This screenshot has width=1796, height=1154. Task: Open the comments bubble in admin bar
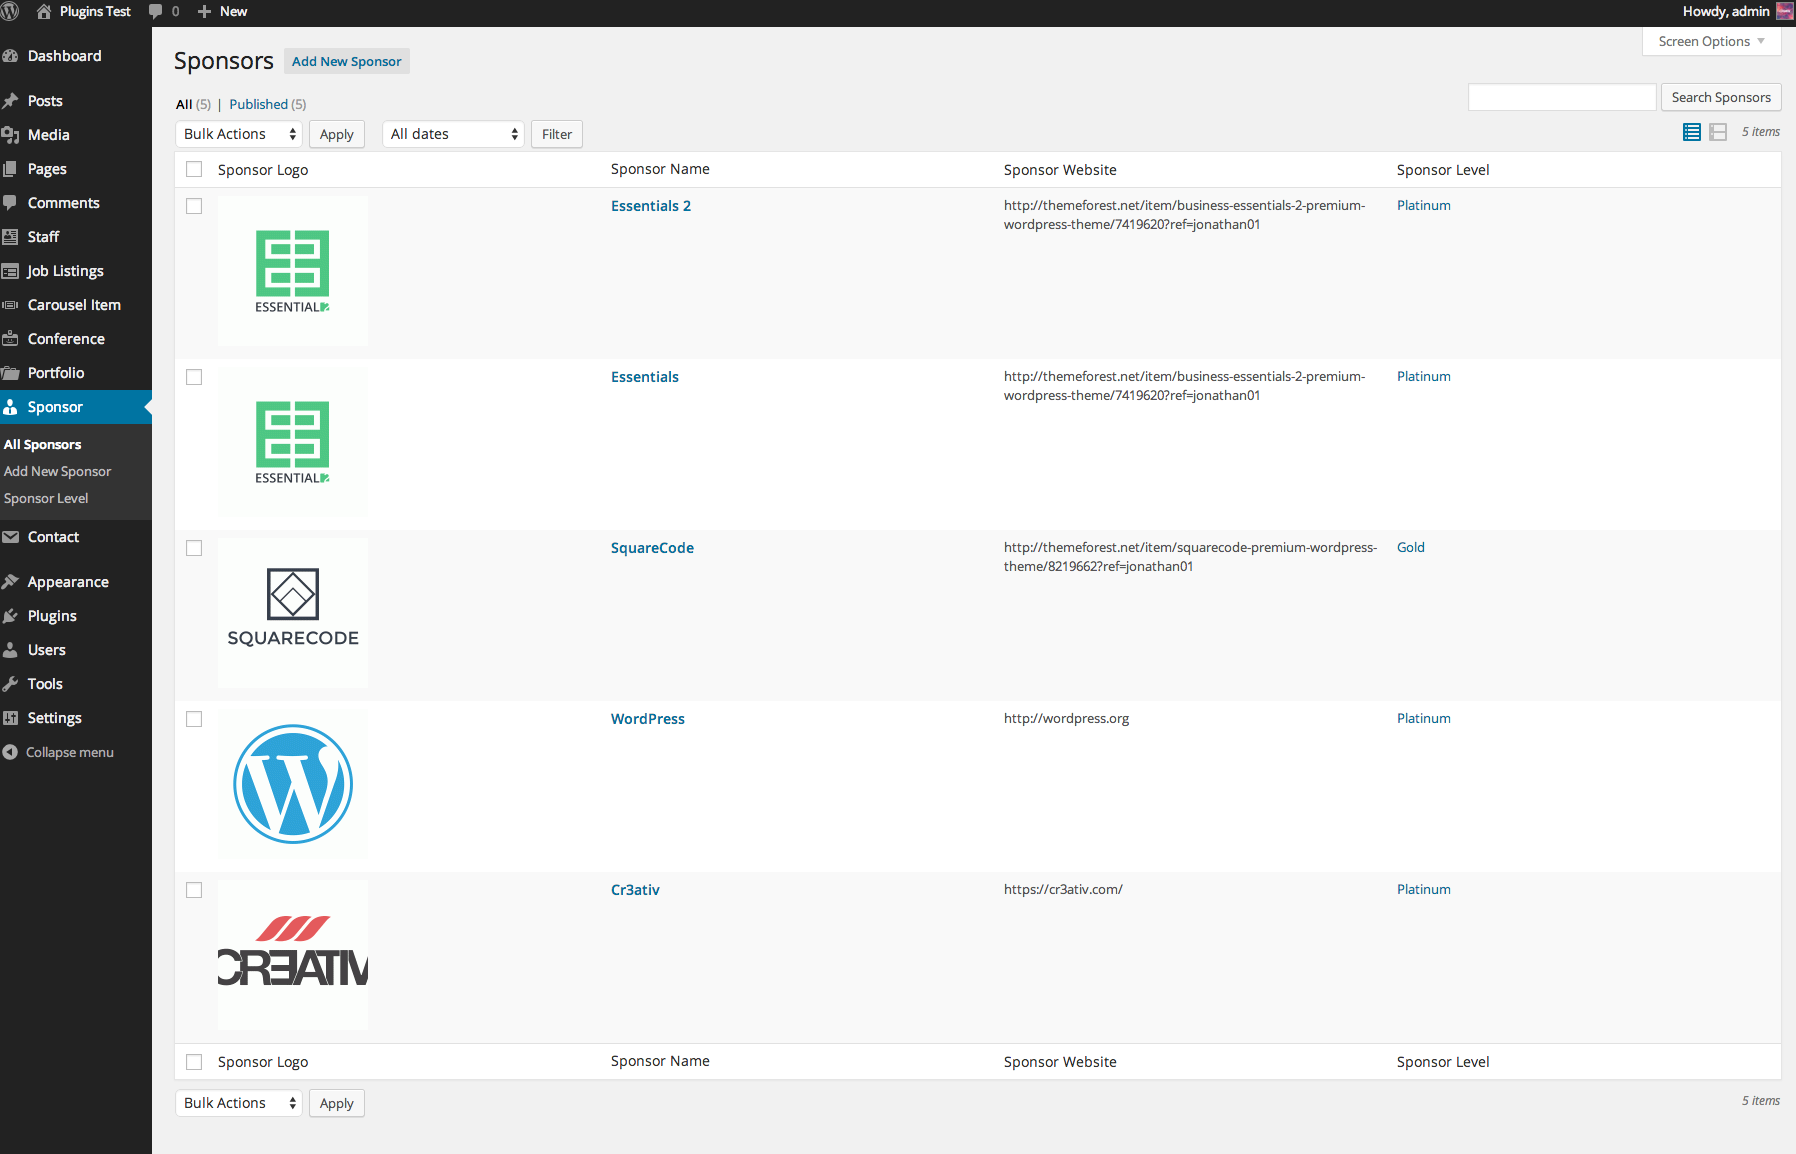tap(156, 11)
